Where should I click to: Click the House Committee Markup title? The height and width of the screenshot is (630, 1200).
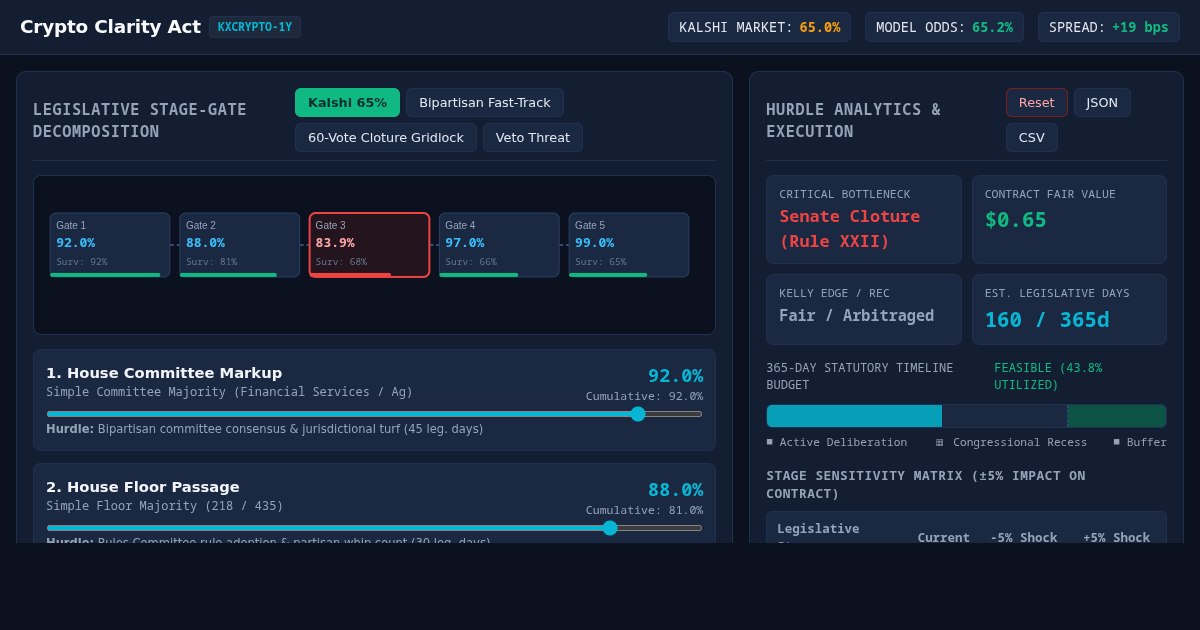pyautogui.click(x=164, y=373)
